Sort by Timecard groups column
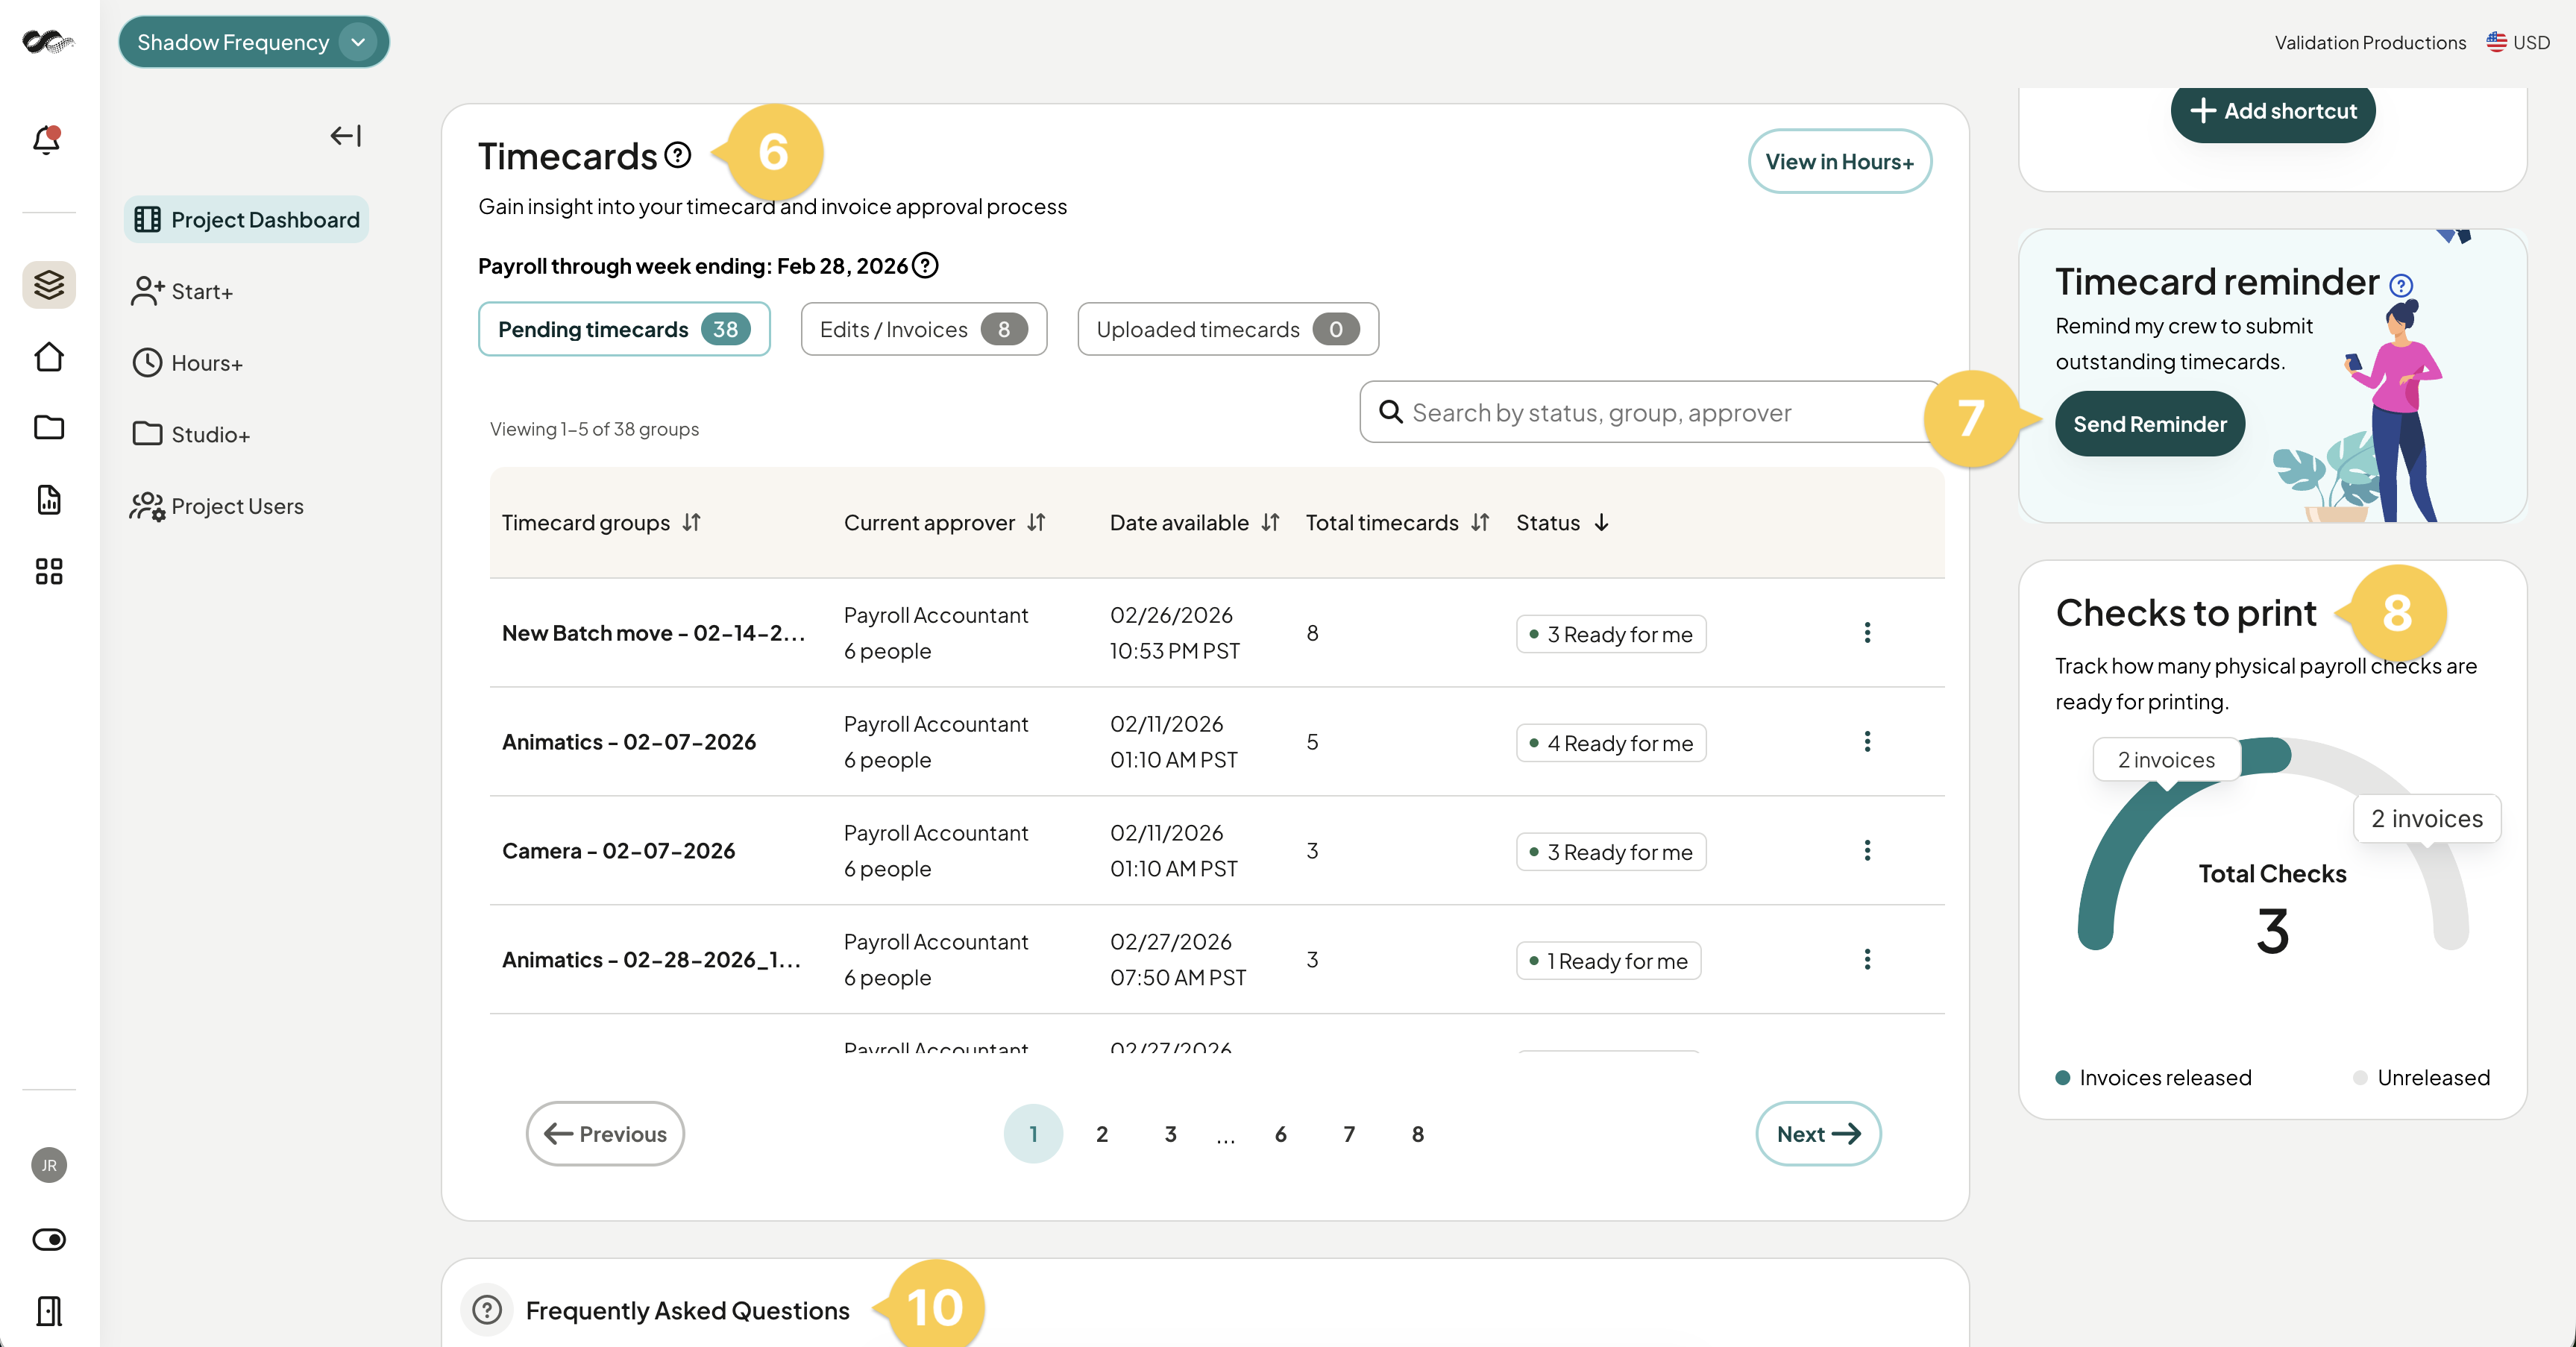The height and width of the screenshot is (1347, 2576). click(692, 523)
